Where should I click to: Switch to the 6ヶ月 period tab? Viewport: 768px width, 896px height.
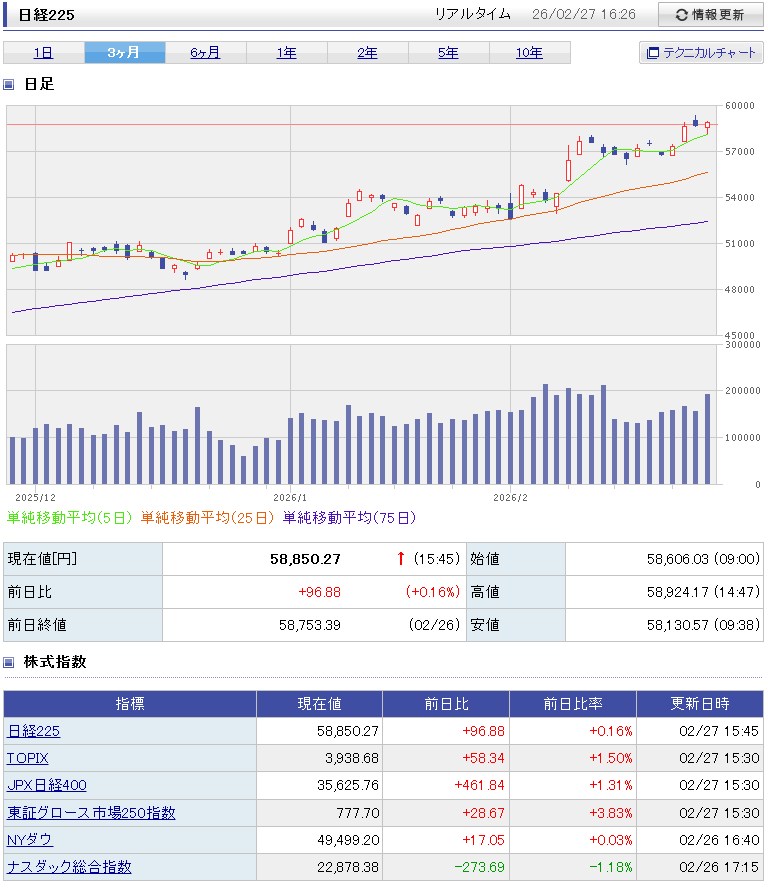(205, 53)
